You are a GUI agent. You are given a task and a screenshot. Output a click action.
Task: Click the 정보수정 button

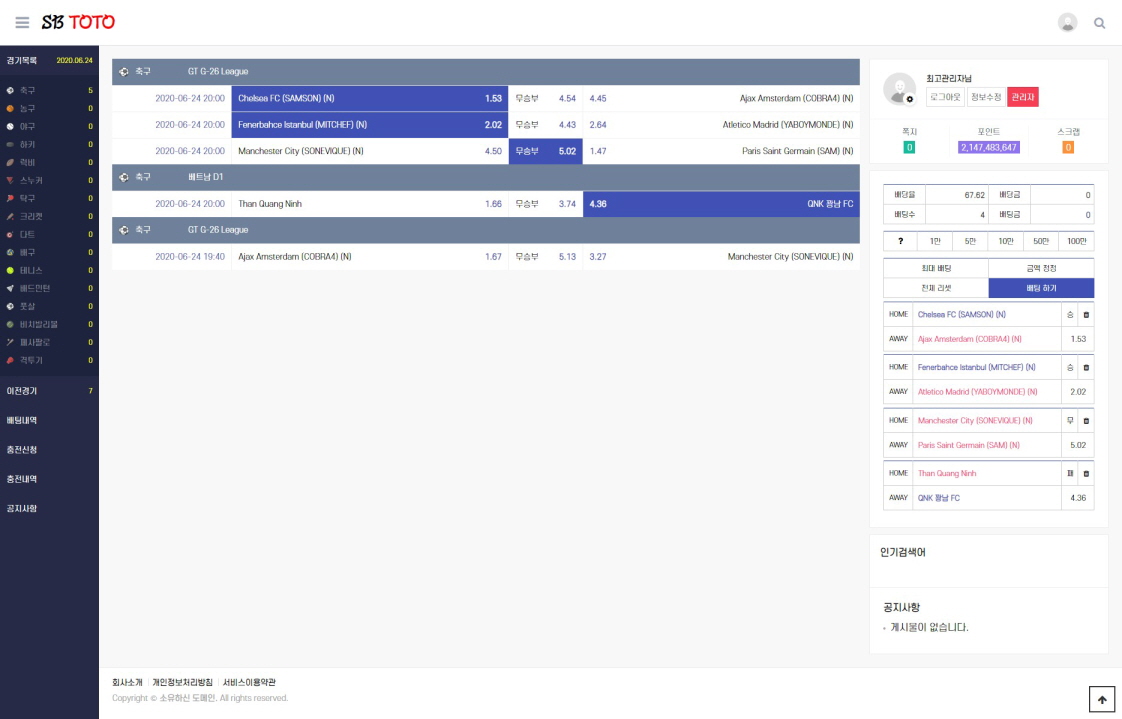pos(986,97)
